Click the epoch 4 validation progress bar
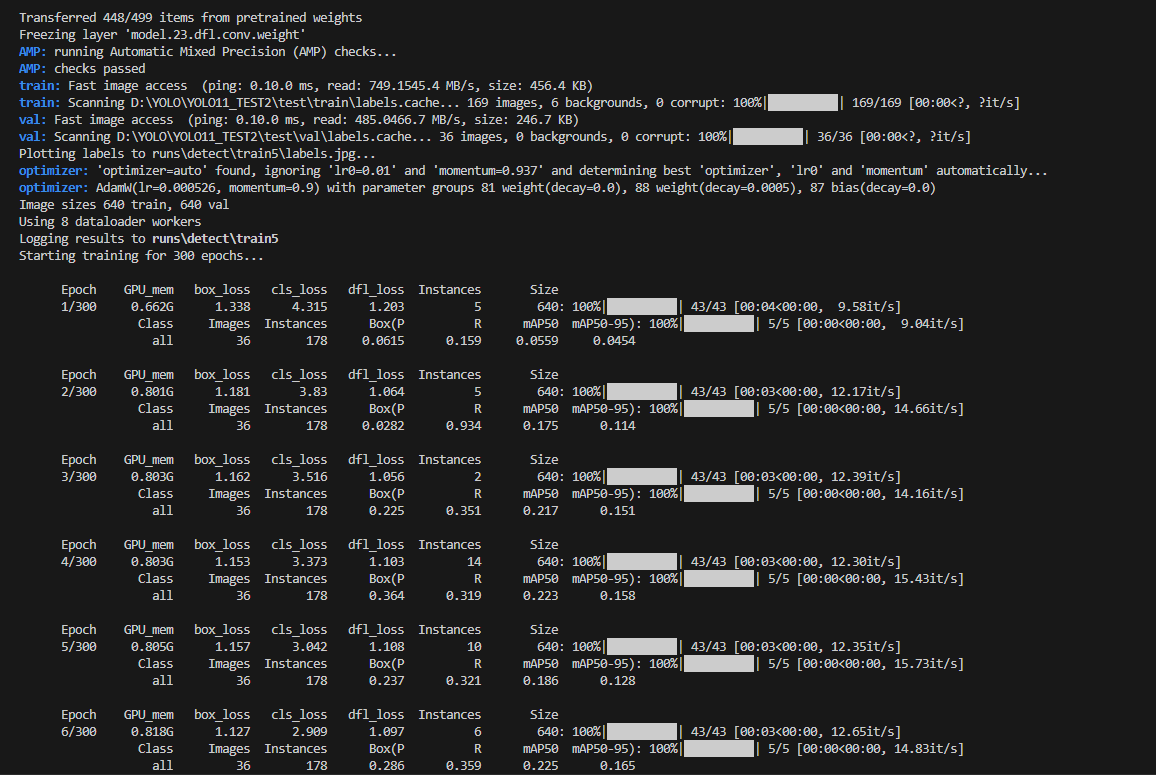The image size is (1156, 775). tap(719, 579)
